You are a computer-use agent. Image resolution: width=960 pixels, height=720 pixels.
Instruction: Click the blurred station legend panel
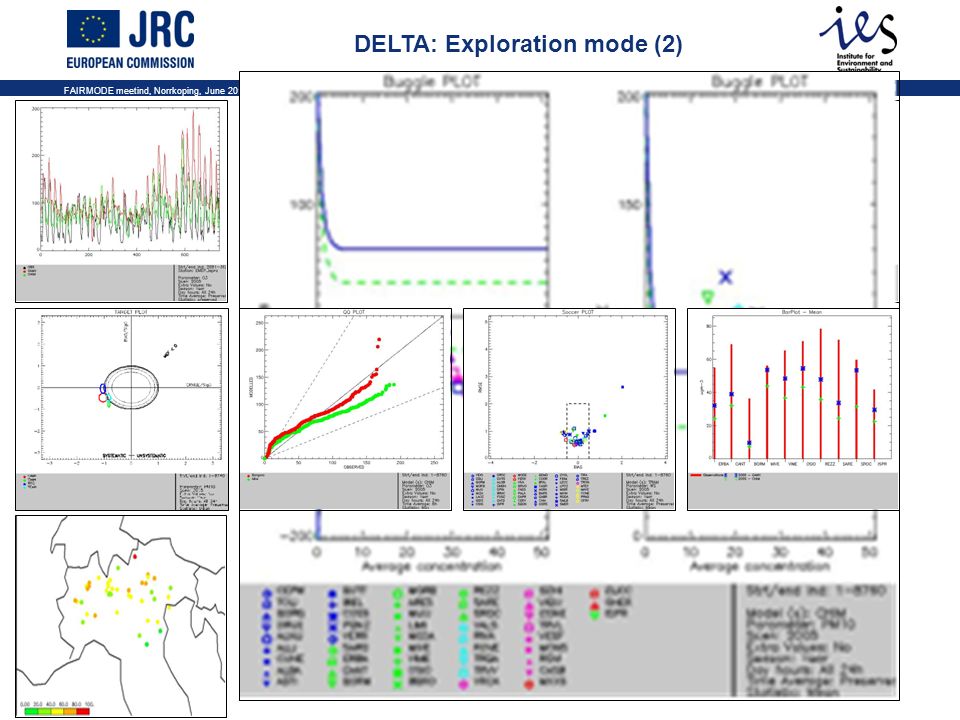[x=484, y=639]
